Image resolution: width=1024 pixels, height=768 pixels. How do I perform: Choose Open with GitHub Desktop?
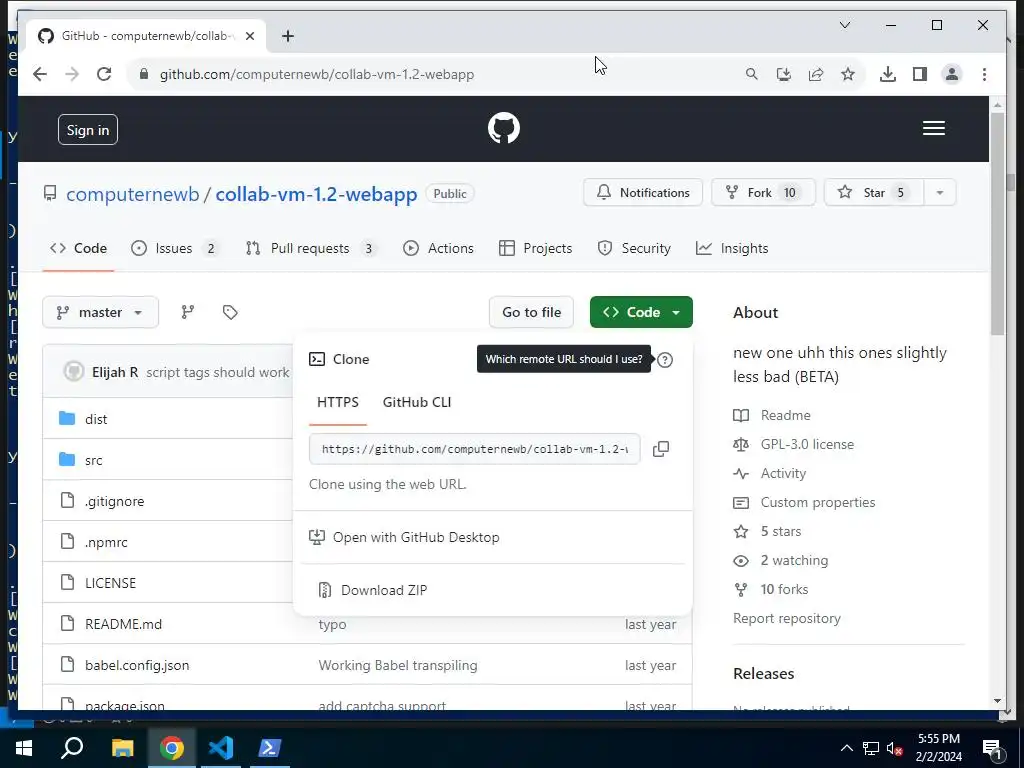492,537
